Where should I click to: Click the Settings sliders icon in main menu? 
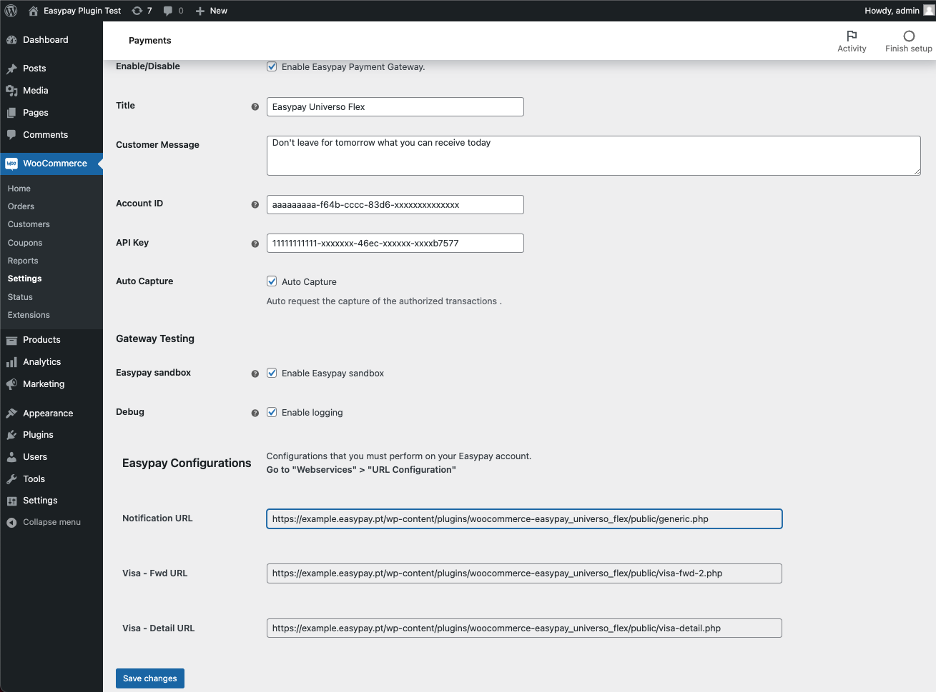coord(11,501)
